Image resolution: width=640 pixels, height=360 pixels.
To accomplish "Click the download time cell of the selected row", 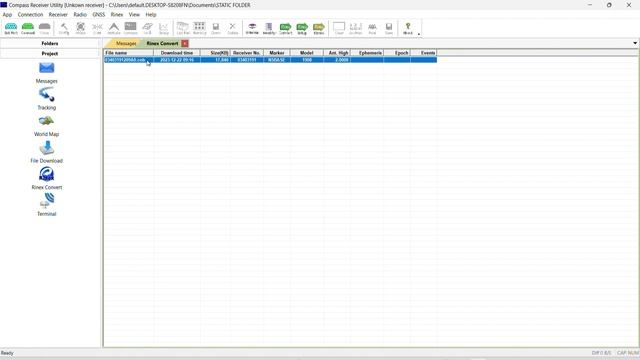I will point(177,60).
